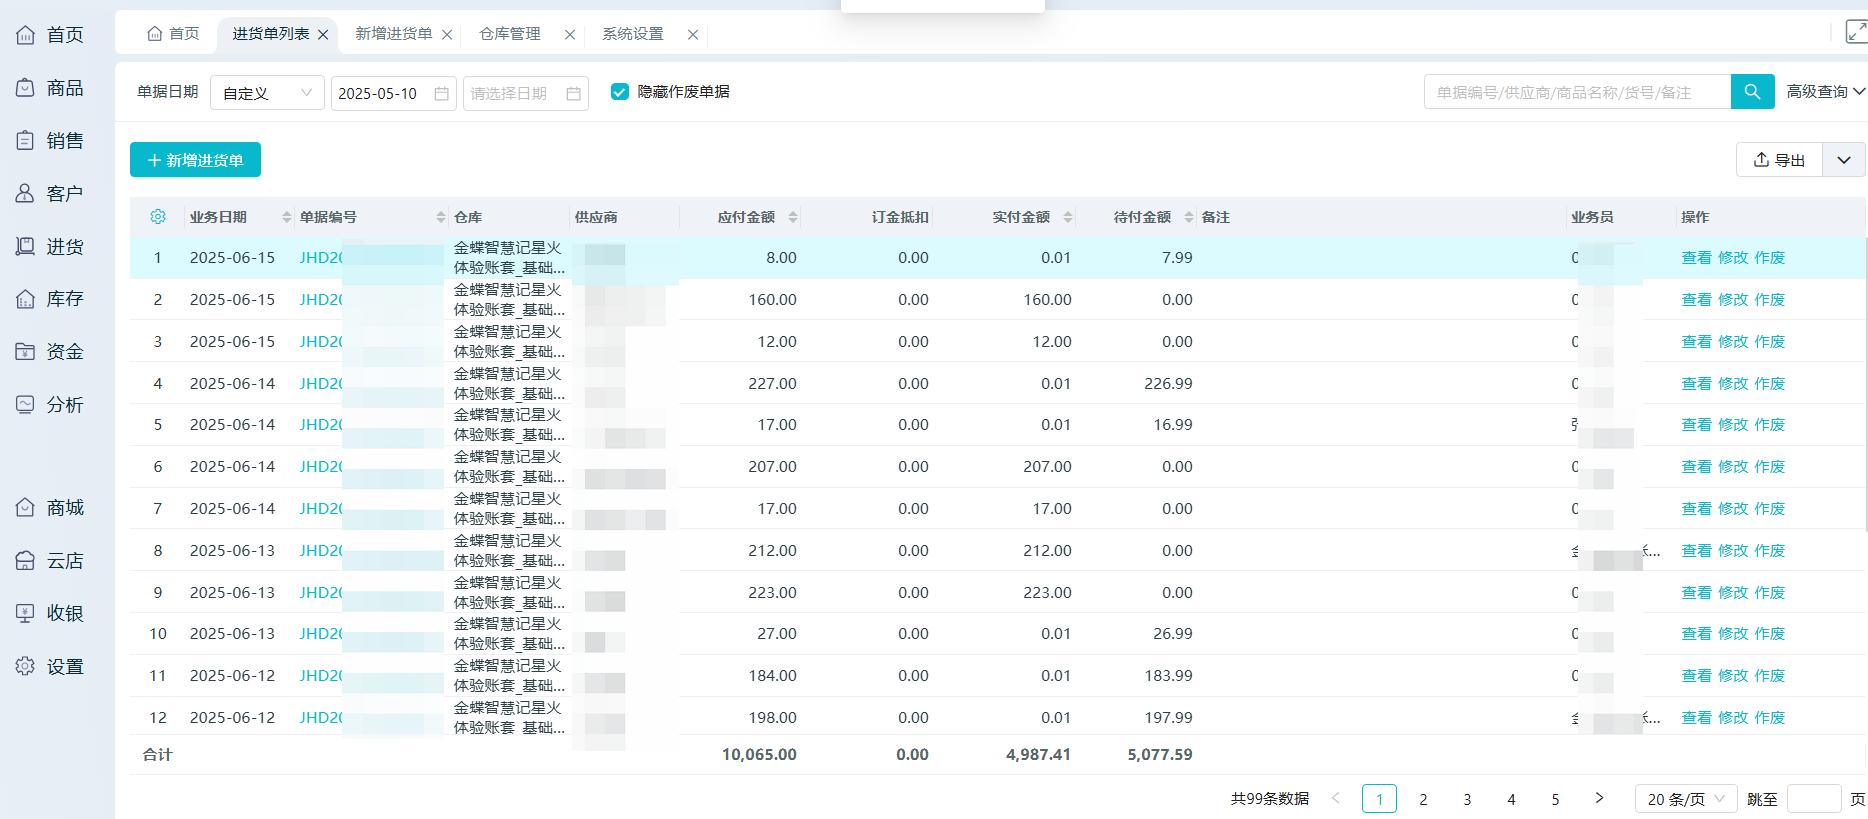Open 库存 module in sidebar
The height and width of the screenshot is (819, 1868).
(x=50, y=299)
